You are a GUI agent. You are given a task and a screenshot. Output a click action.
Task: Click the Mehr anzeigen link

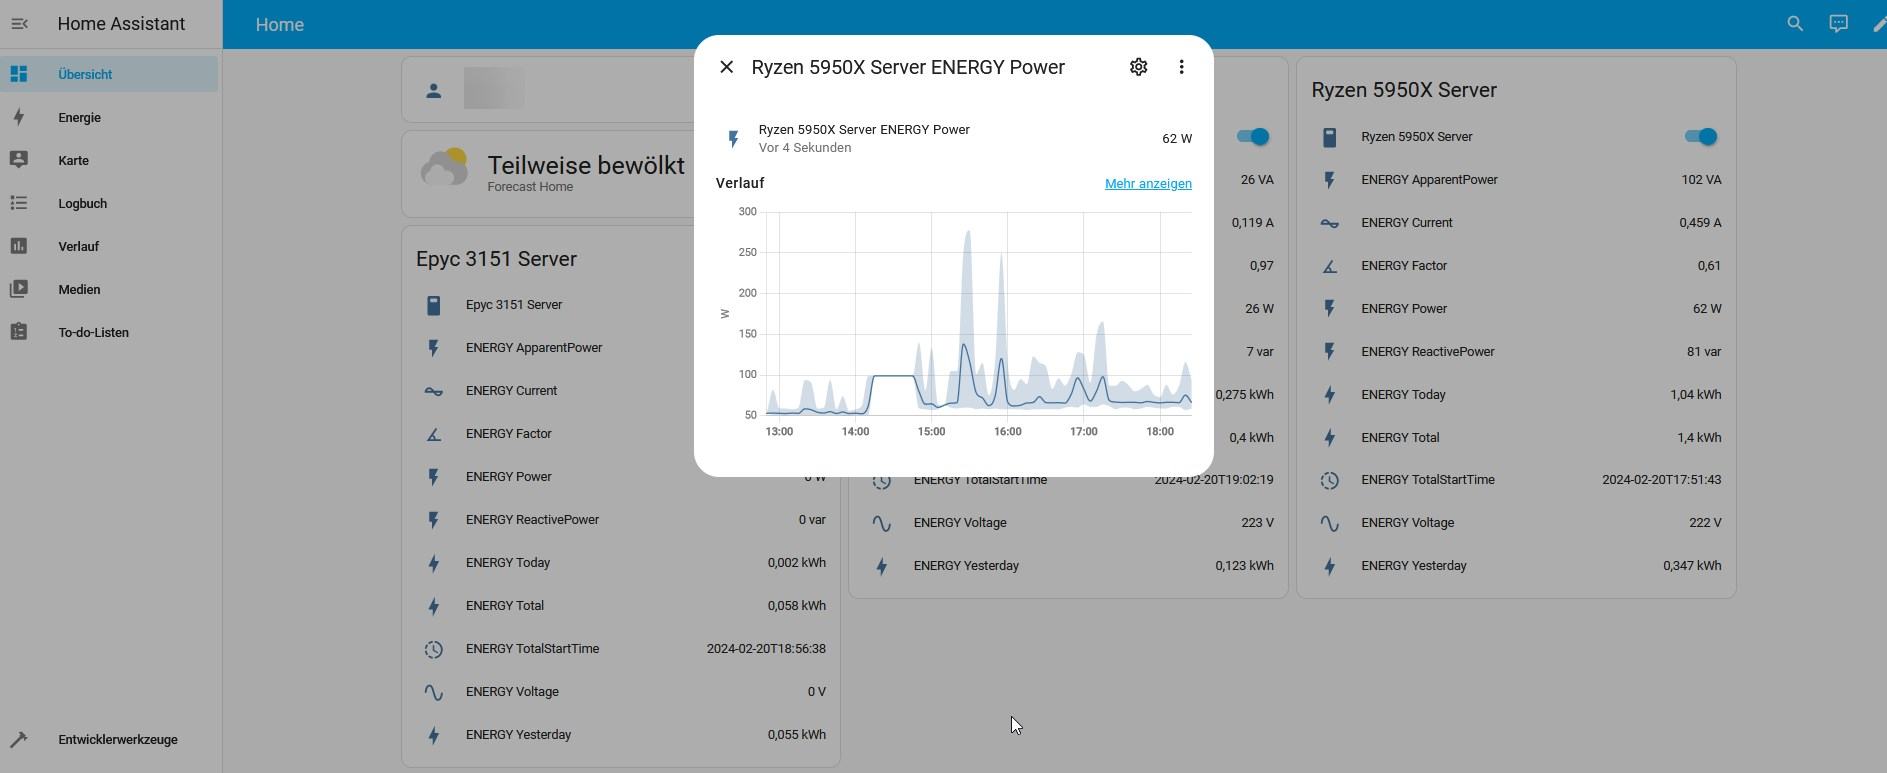pos(1148,184)
